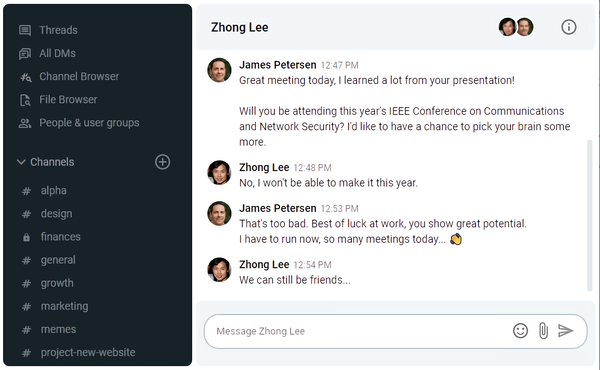Open the emoji picker smiley icon
This screenshot has width=600, height=370.
coord(520,331)
